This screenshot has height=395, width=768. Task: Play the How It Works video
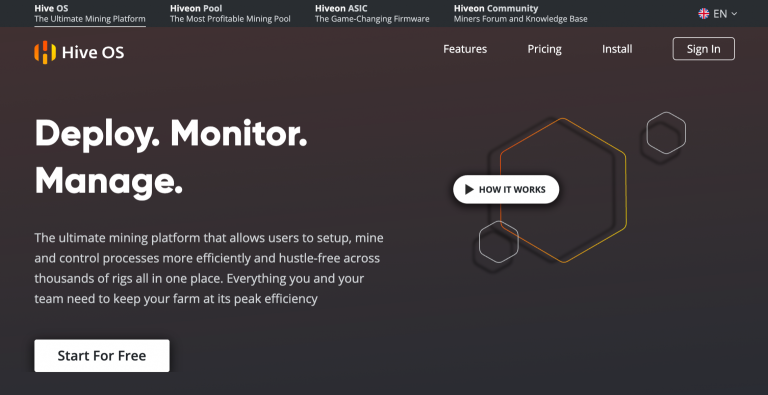click(506, 189)
